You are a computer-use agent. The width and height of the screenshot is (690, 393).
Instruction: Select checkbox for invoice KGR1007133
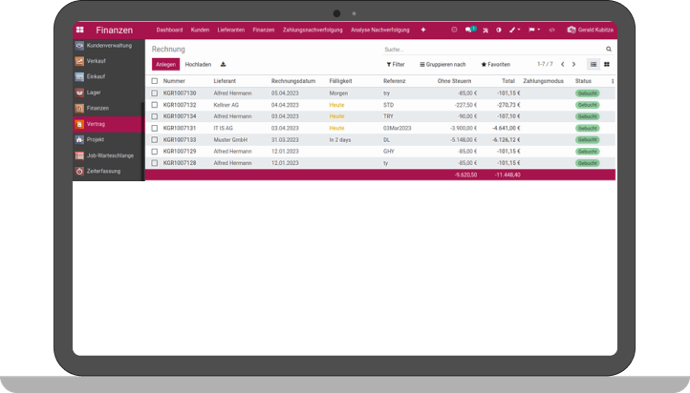click(154, 140)
